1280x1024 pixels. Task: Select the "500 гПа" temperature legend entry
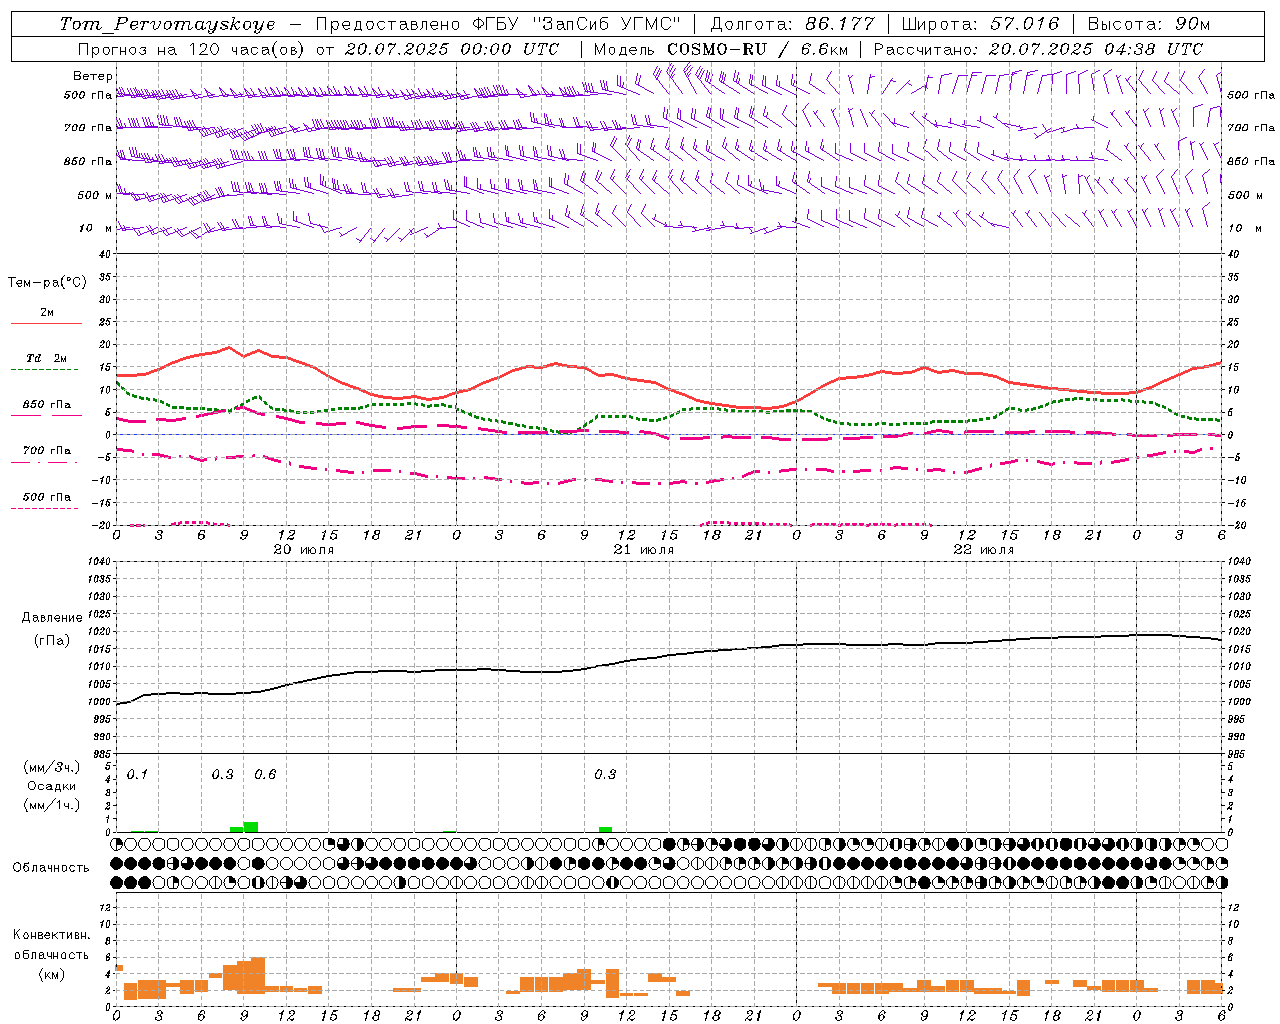pyautogui.click(x=47, y=497)
